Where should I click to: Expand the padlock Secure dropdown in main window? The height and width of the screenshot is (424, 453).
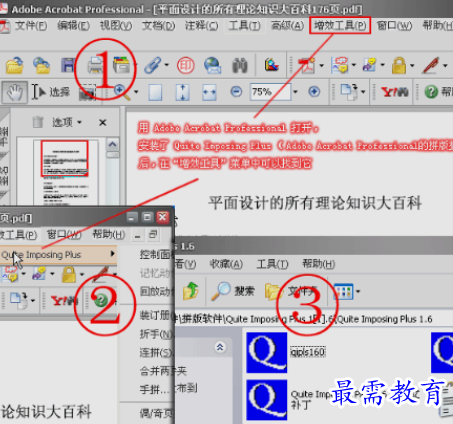pos(412,65)
